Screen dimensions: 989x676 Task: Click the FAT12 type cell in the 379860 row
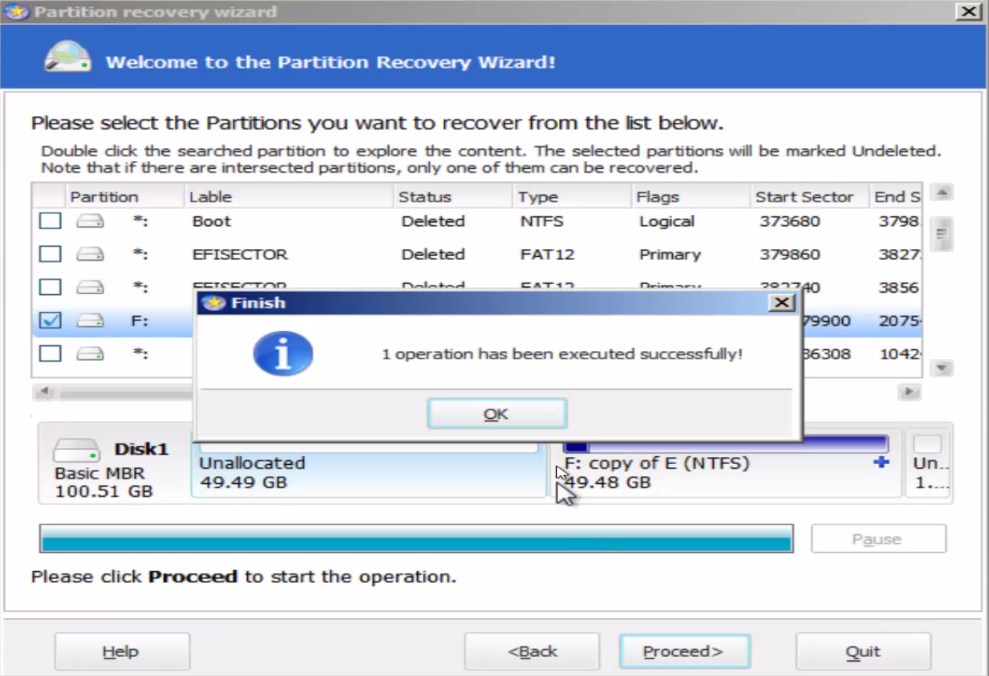[547, 254]
